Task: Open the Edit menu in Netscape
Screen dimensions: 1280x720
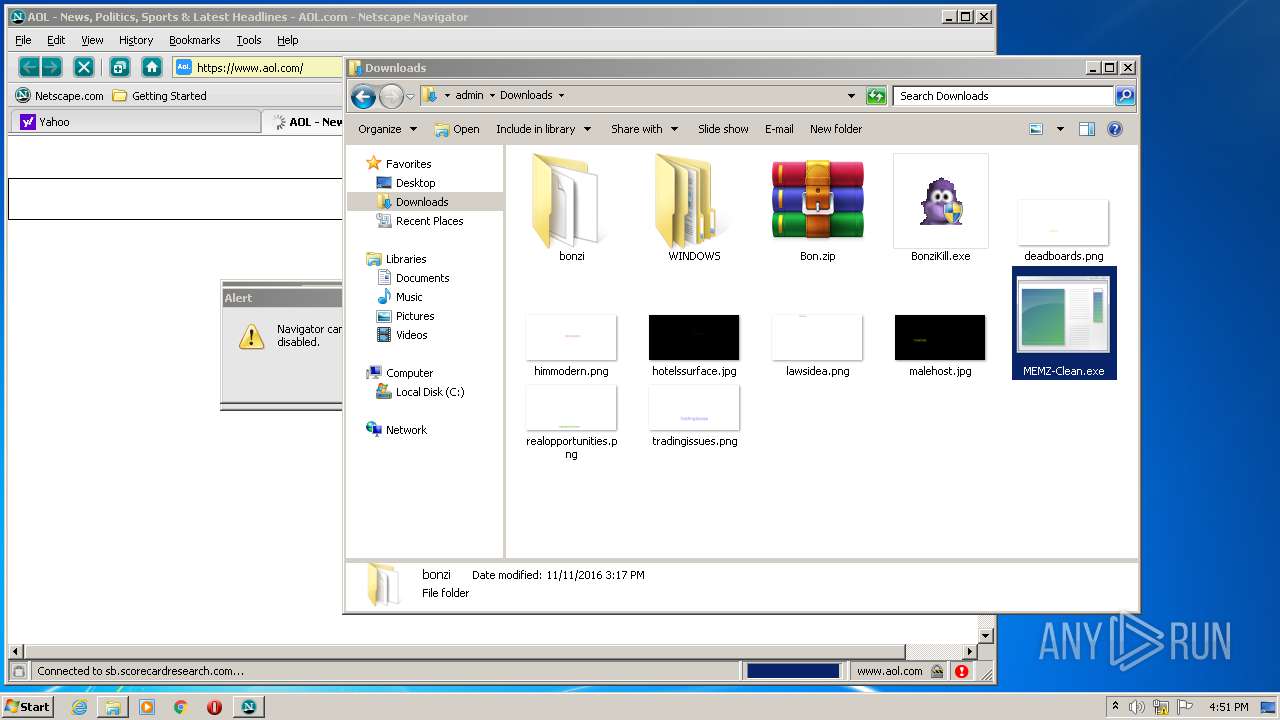Action: tap(56, 40)
